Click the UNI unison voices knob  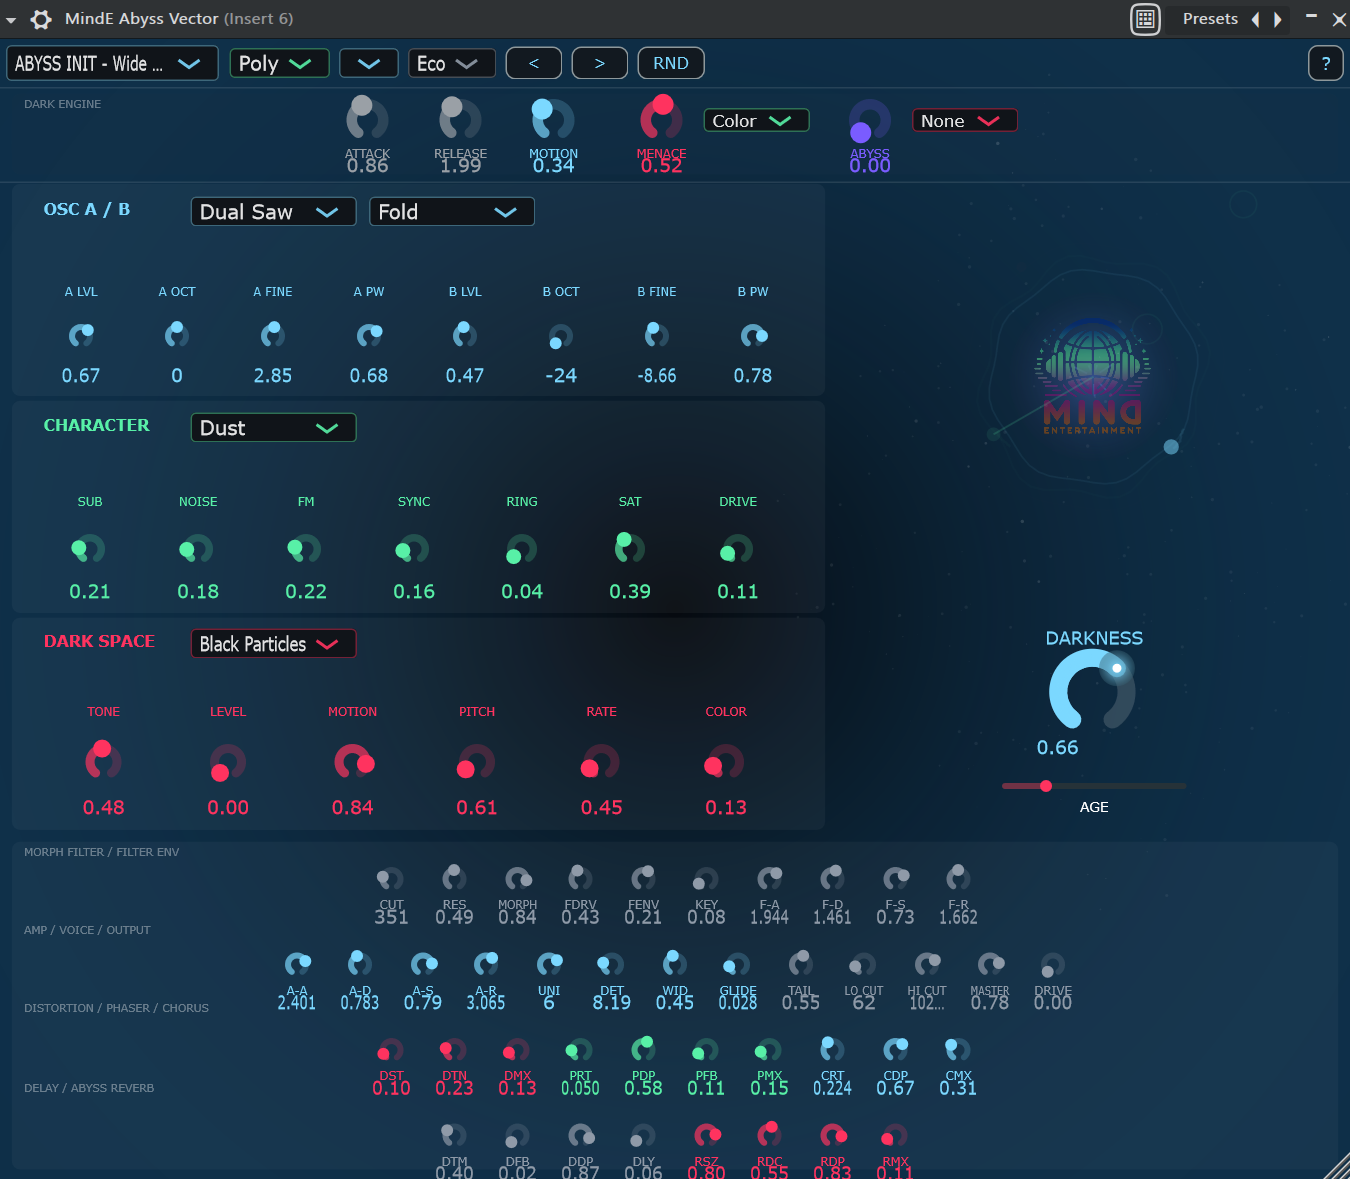point(549,964)
